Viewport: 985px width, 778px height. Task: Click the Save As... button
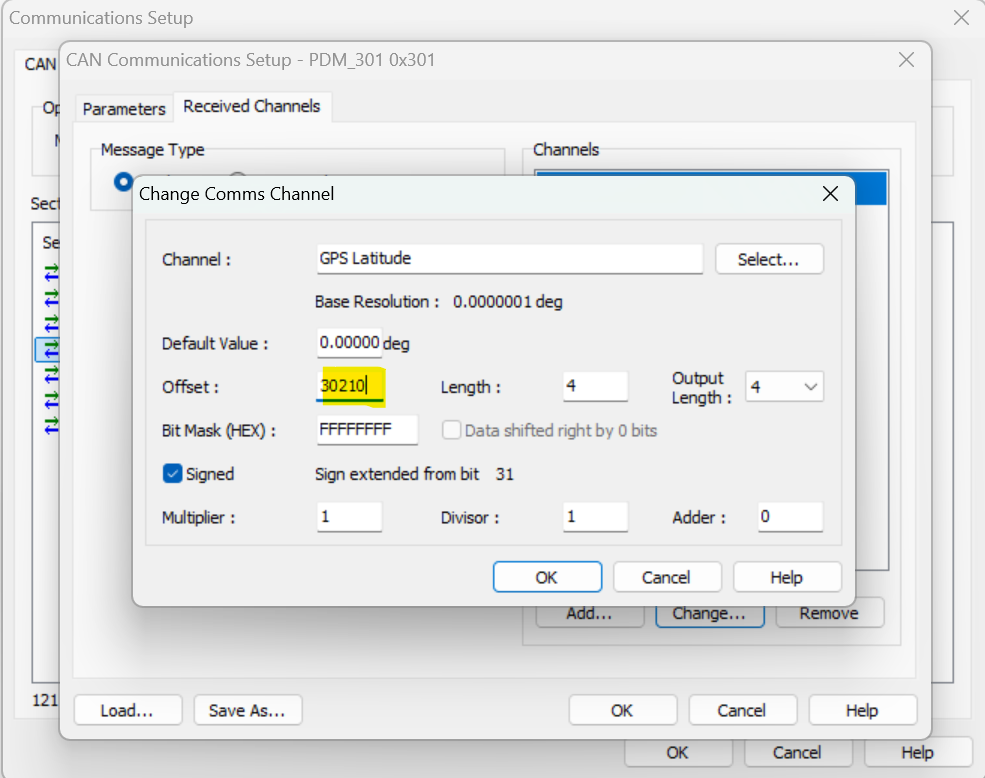[x=247, y=711]
